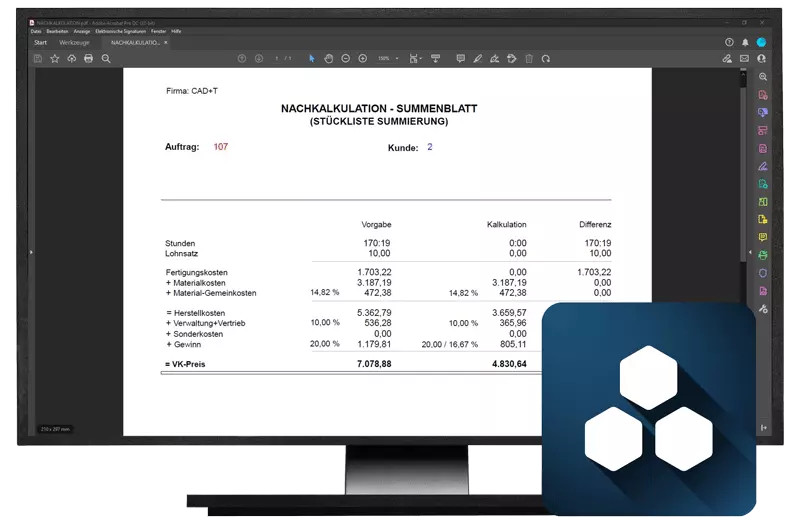Go to the Start tab
Image resolution: width=800 pixels, height=530 pixels.
pyautogui.click(x=40, y=43)
